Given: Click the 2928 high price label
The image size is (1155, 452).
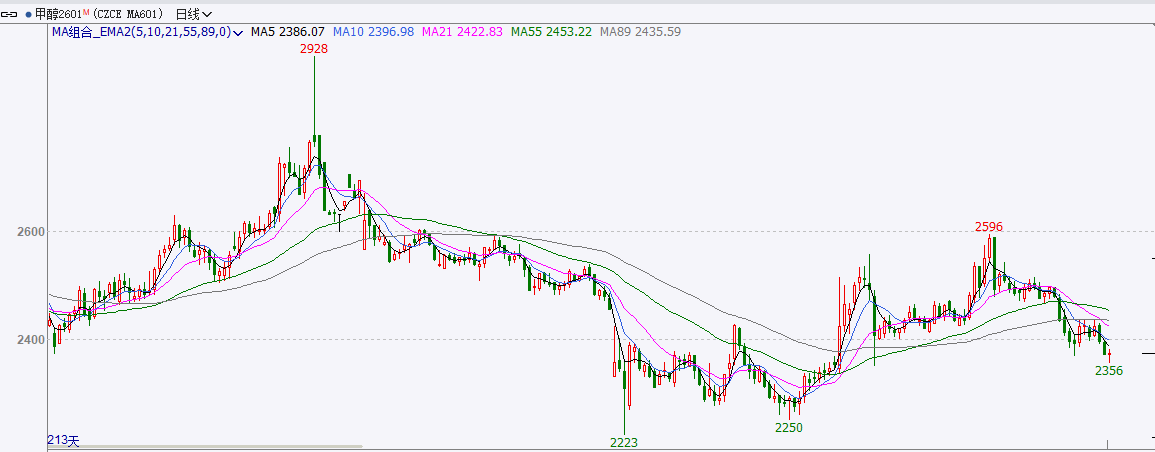Looking at the screenshot, I should pyautogui.click(x=314, y=49).
